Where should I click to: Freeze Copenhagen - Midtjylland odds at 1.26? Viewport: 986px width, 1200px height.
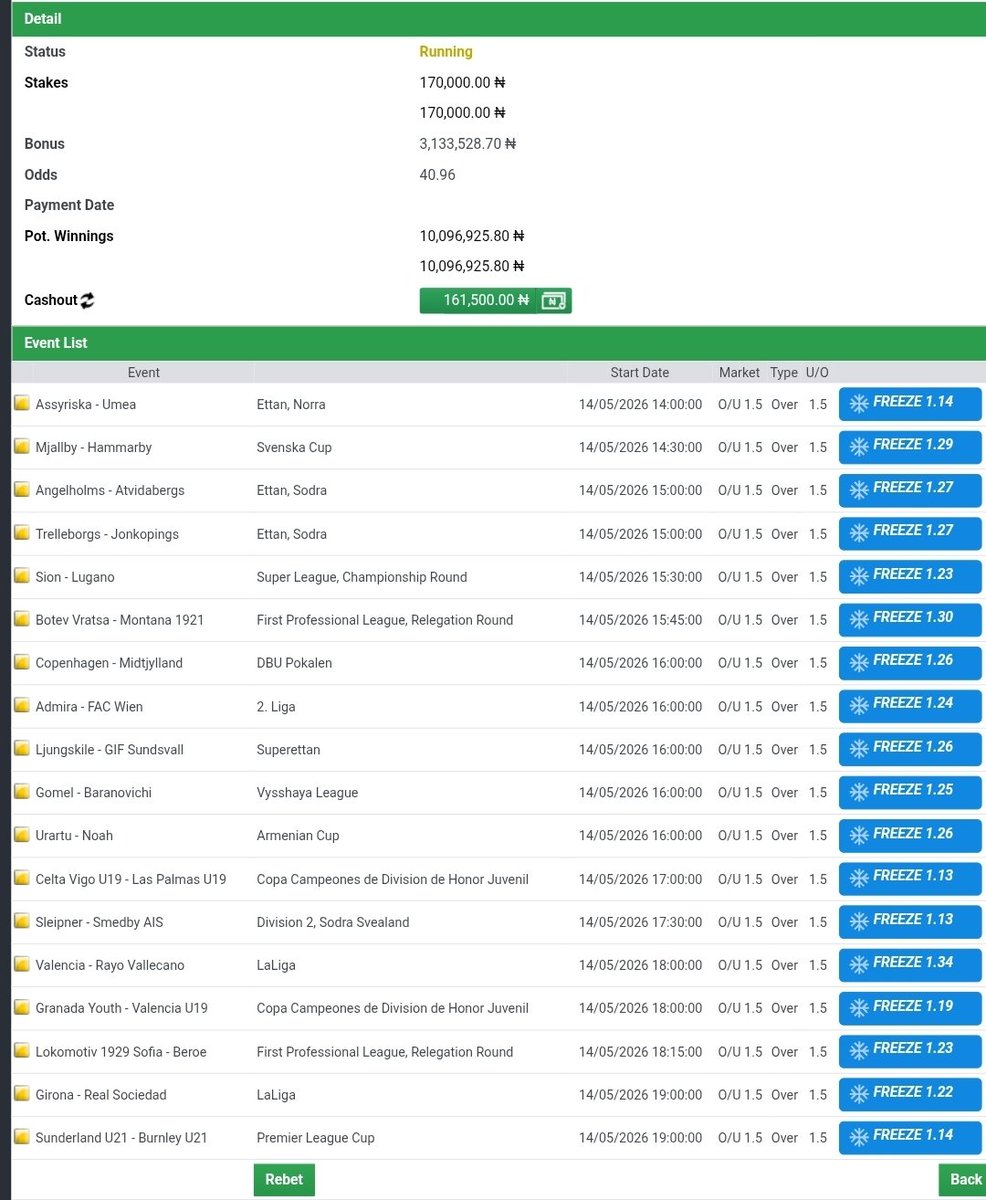(x=910, y=663)
